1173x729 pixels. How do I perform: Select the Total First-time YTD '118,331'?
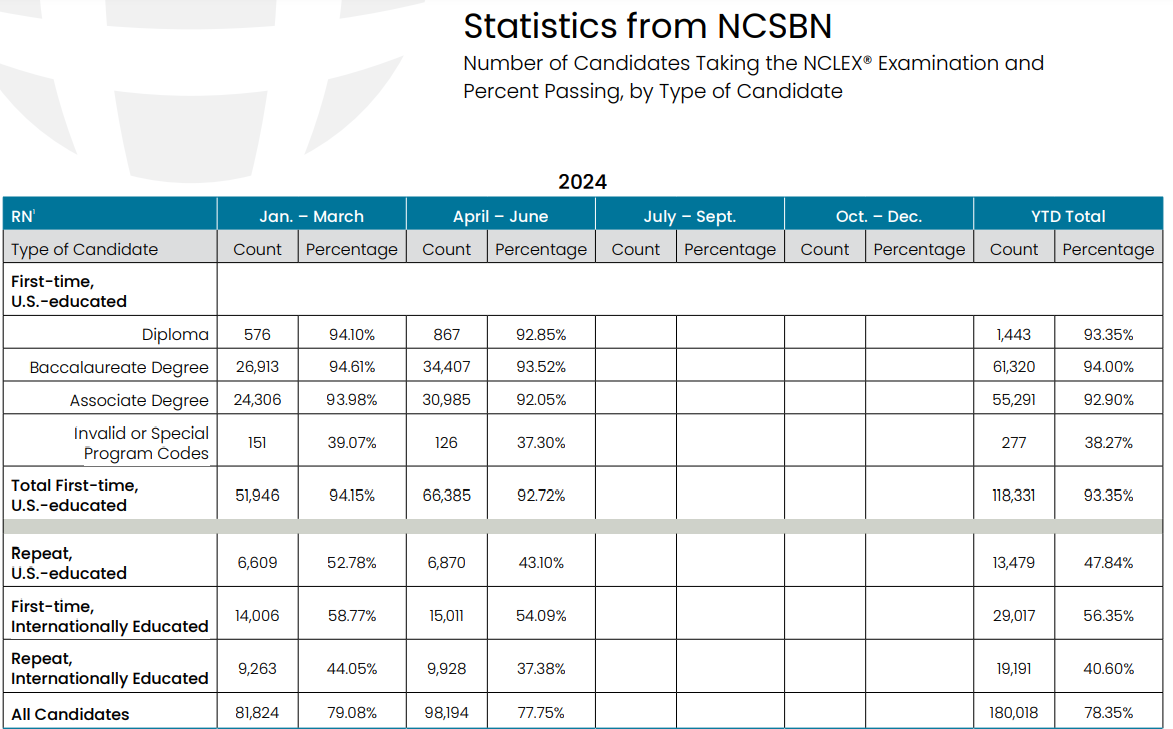1014,495
